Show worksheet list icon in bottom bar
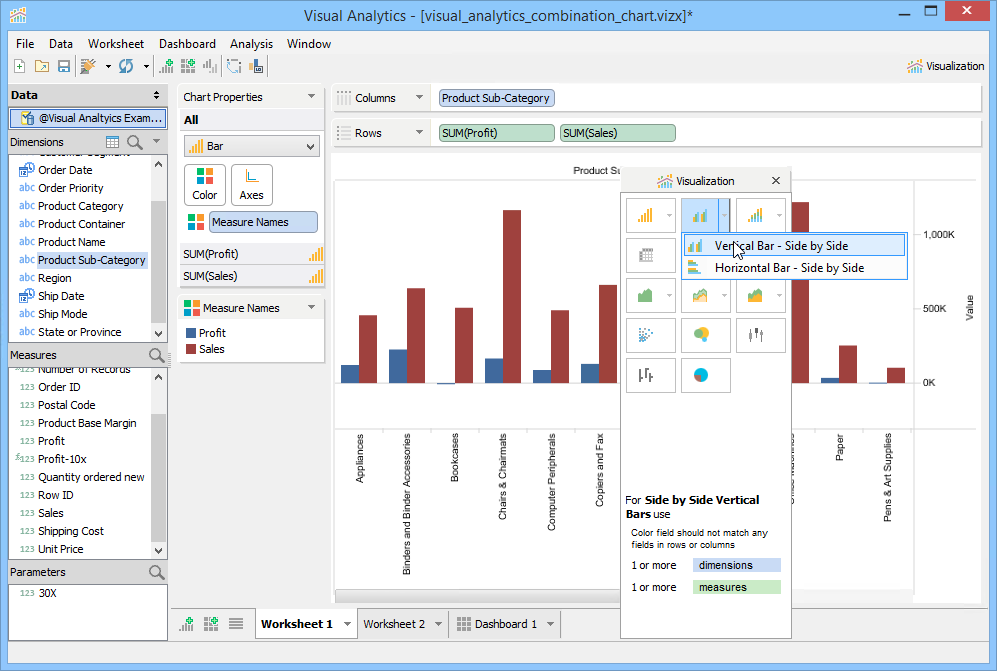Screen dimensions: 997x671 [x=236, y=624]
